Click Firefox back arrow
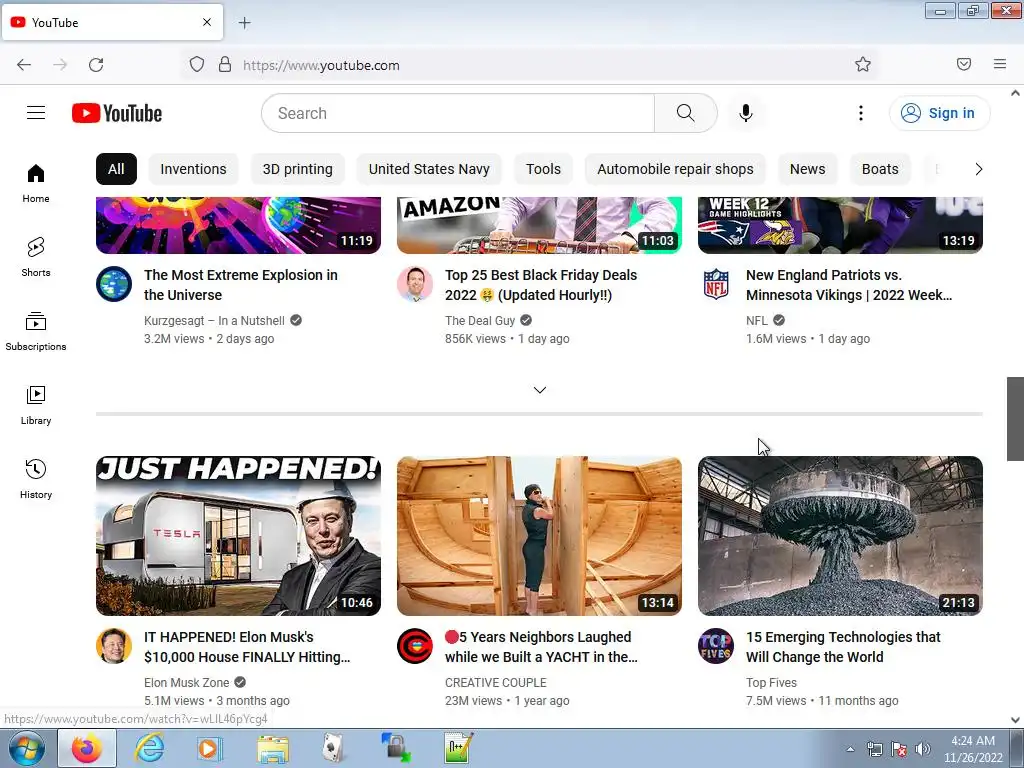The image size is (1024, 768). click(x=24, y=65)
